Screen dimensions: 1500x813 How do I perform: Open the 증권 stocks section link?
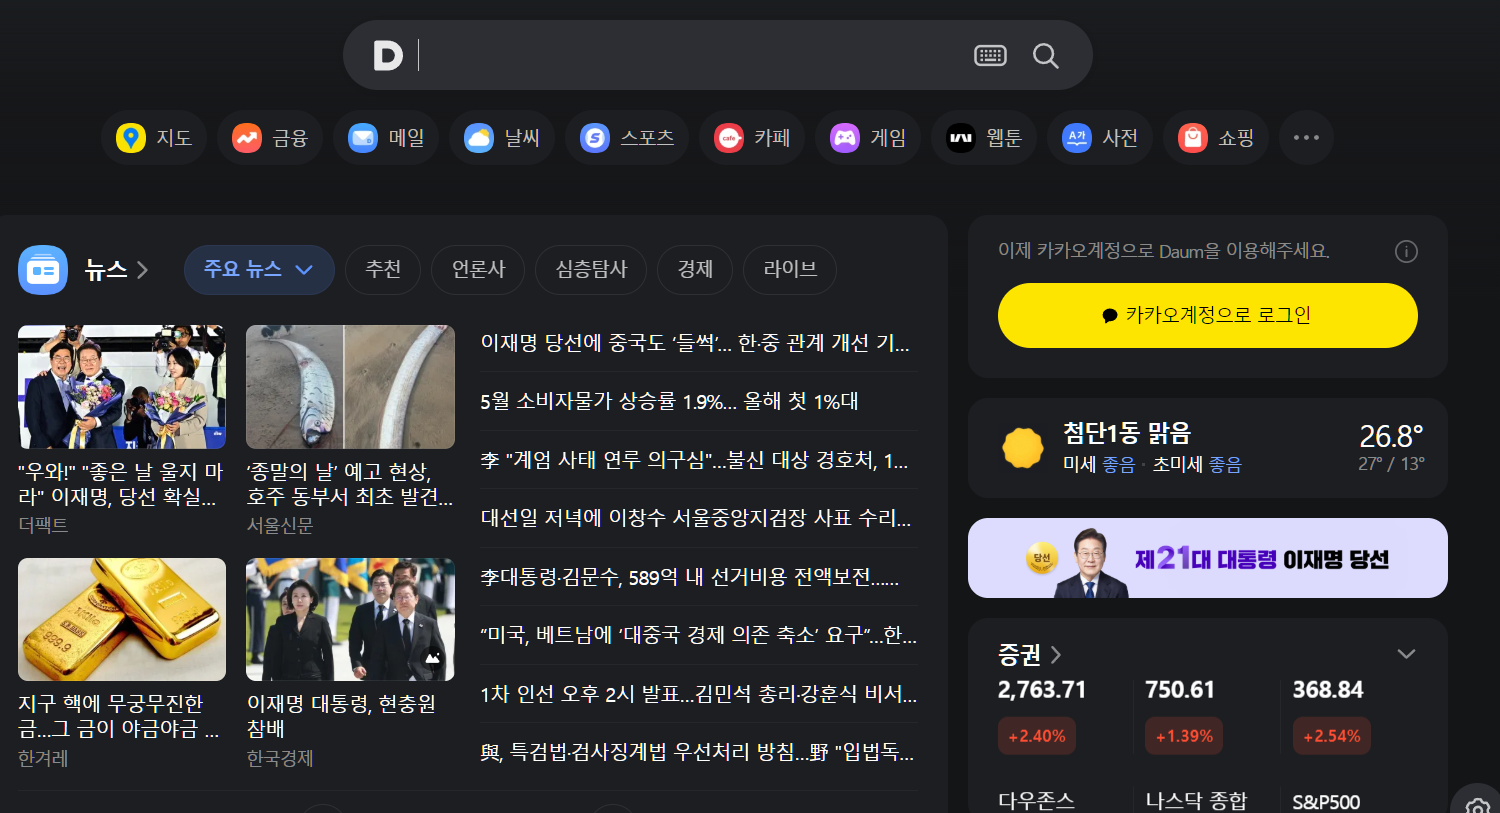tap(1029, 654)
